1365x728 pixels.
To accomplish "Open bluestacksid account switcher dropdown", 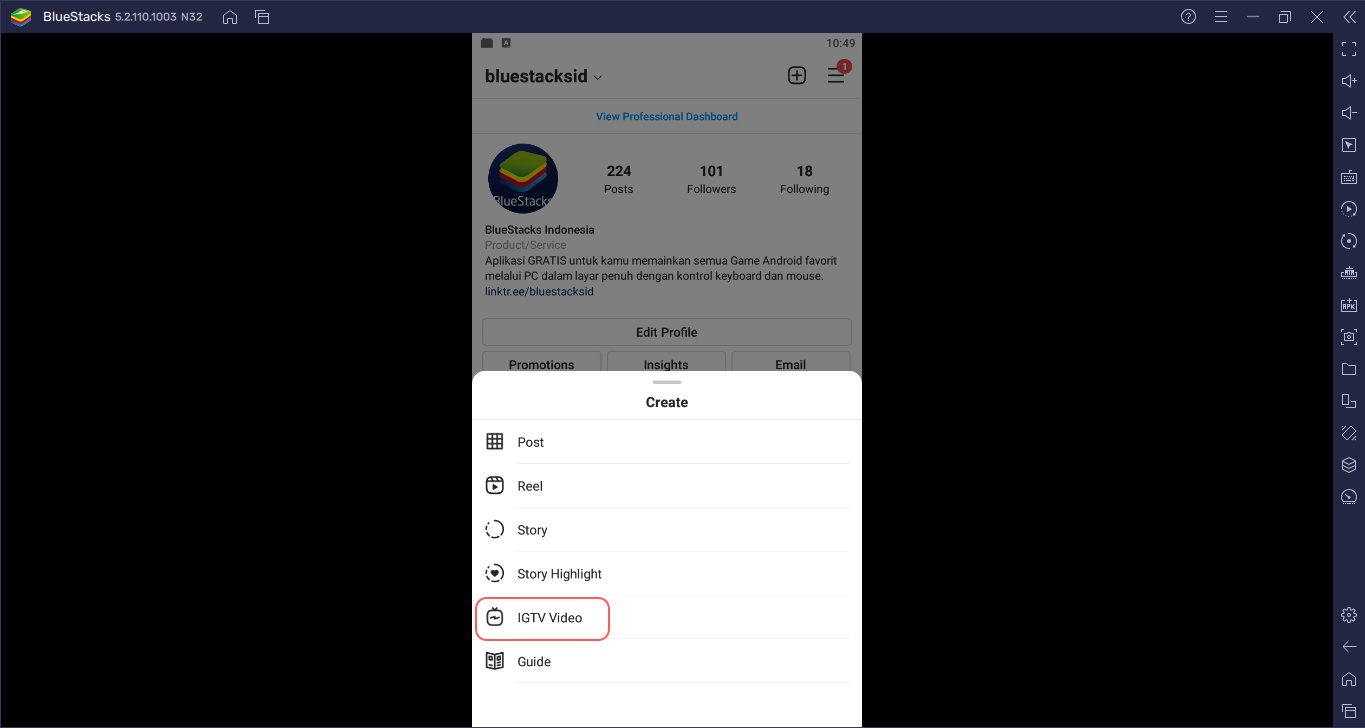I will pyautogui.click(x=544, y=77).
